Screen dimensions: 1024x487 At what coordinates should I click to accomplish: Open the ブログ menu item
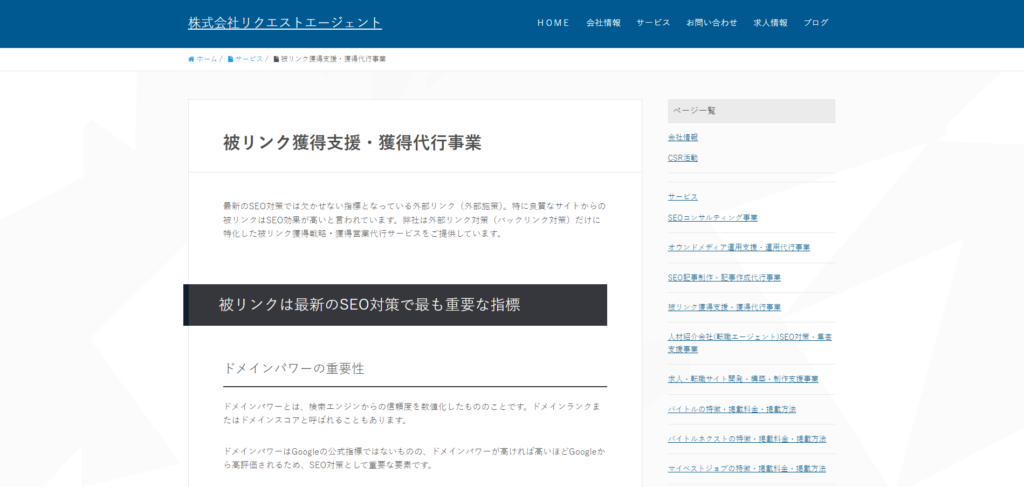click(816, 23)
